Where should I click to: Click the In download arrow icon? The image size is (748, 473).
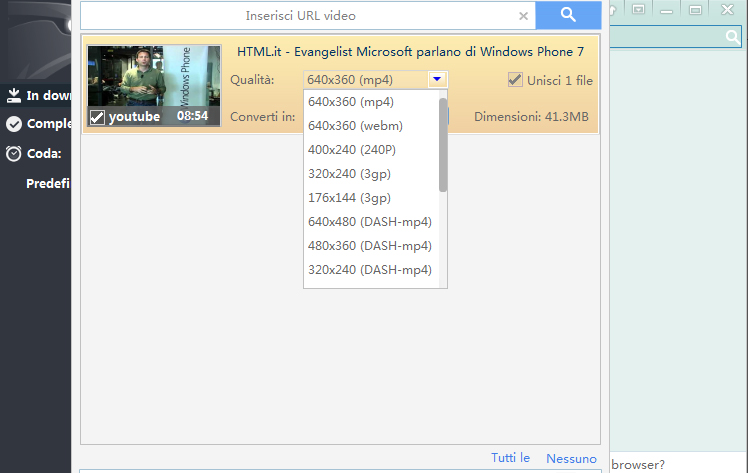click(x=14, y=96)
